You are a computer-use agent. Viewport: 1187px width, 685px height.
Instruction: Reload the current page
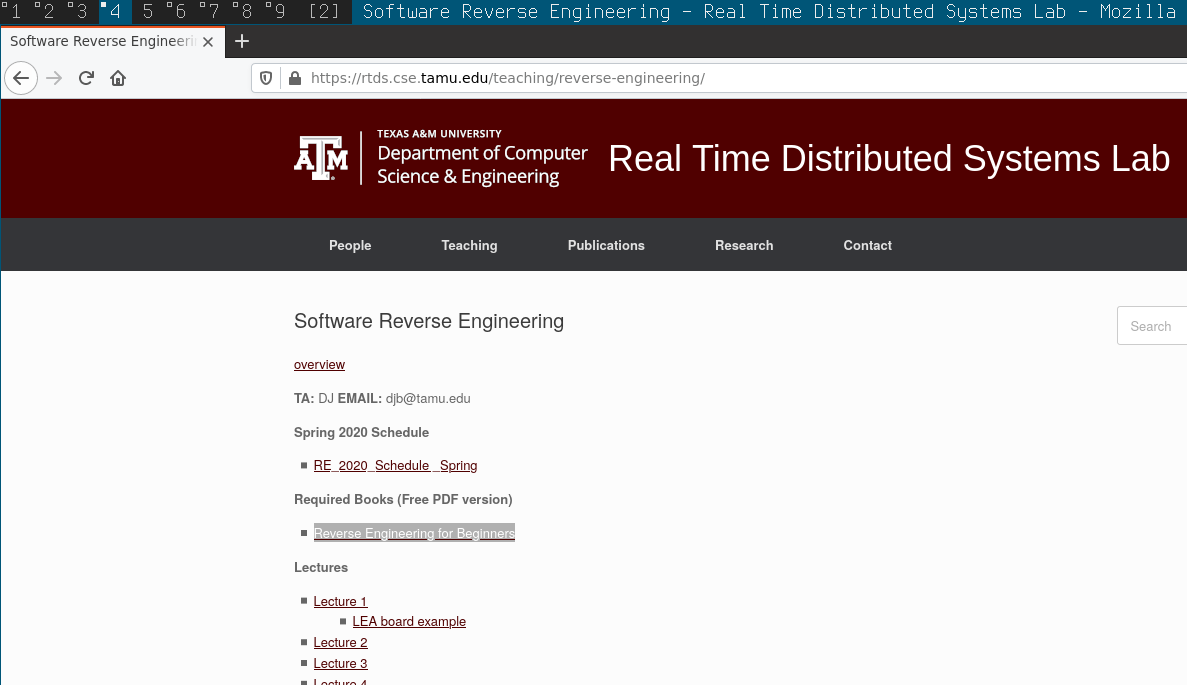[x=86, y=78]
